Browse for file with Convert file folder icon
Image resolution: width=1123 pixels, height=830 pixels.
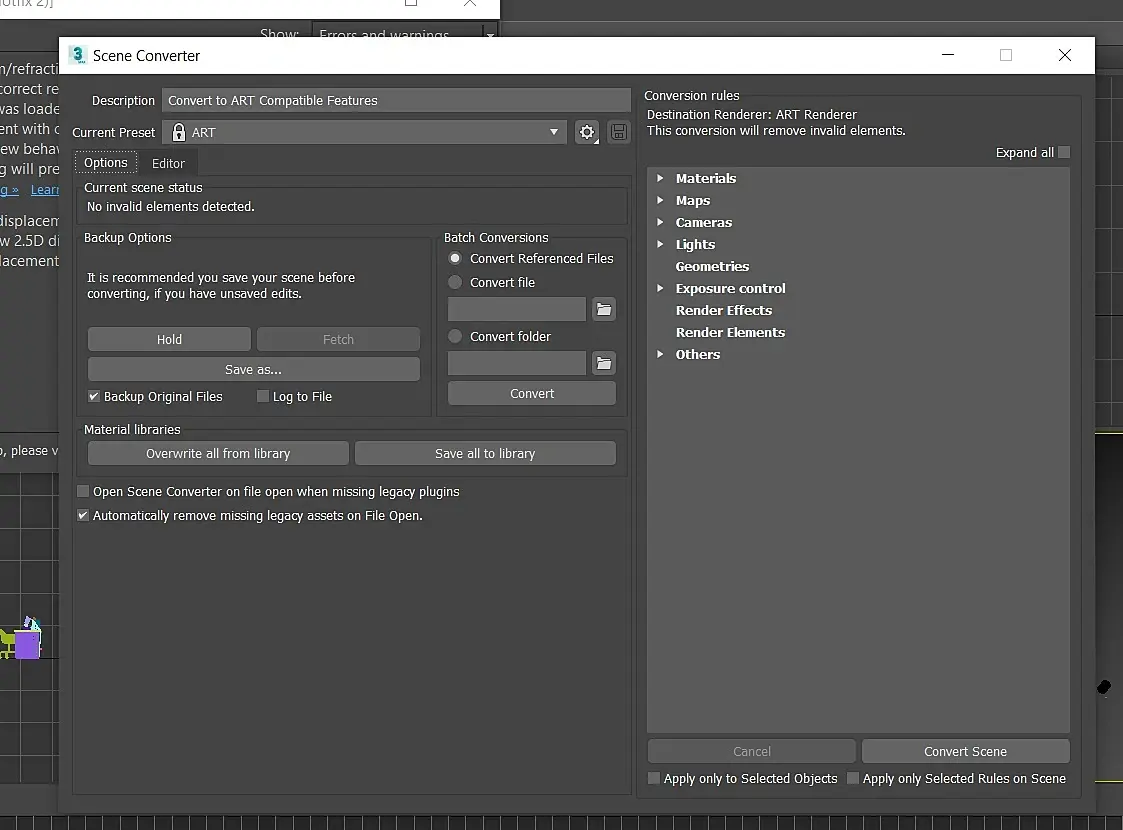(x=604, y=309)
